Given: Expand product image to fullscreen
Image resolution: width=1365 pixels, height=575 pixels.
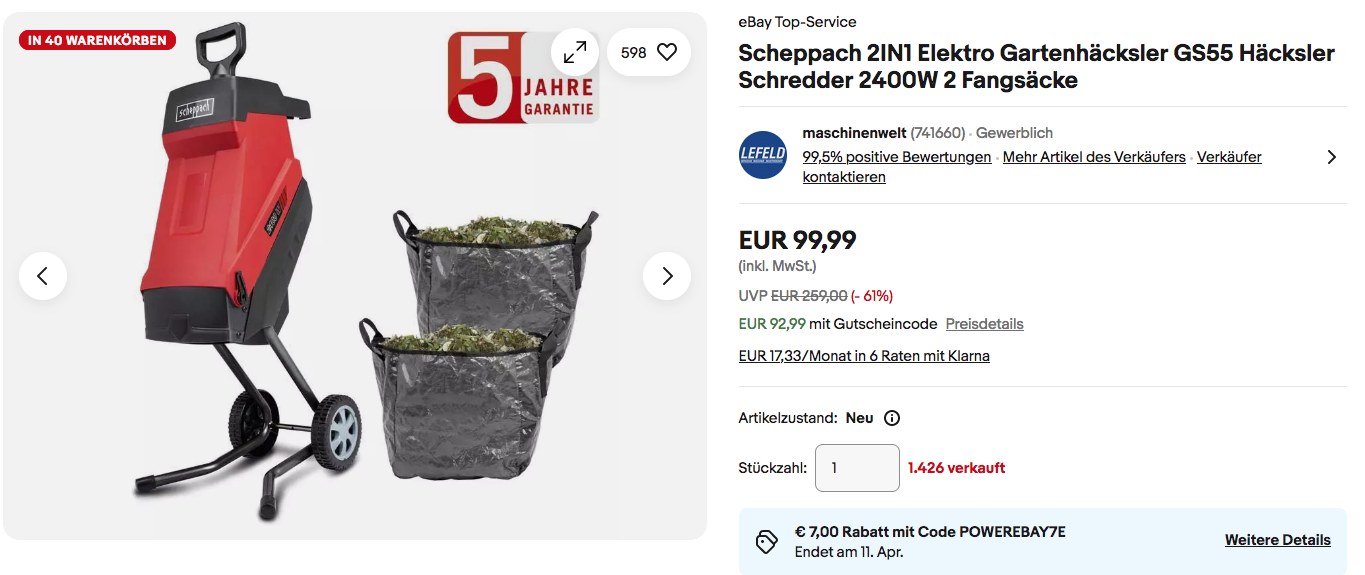Looking at the screenshot, I should [x=575, y=52].
